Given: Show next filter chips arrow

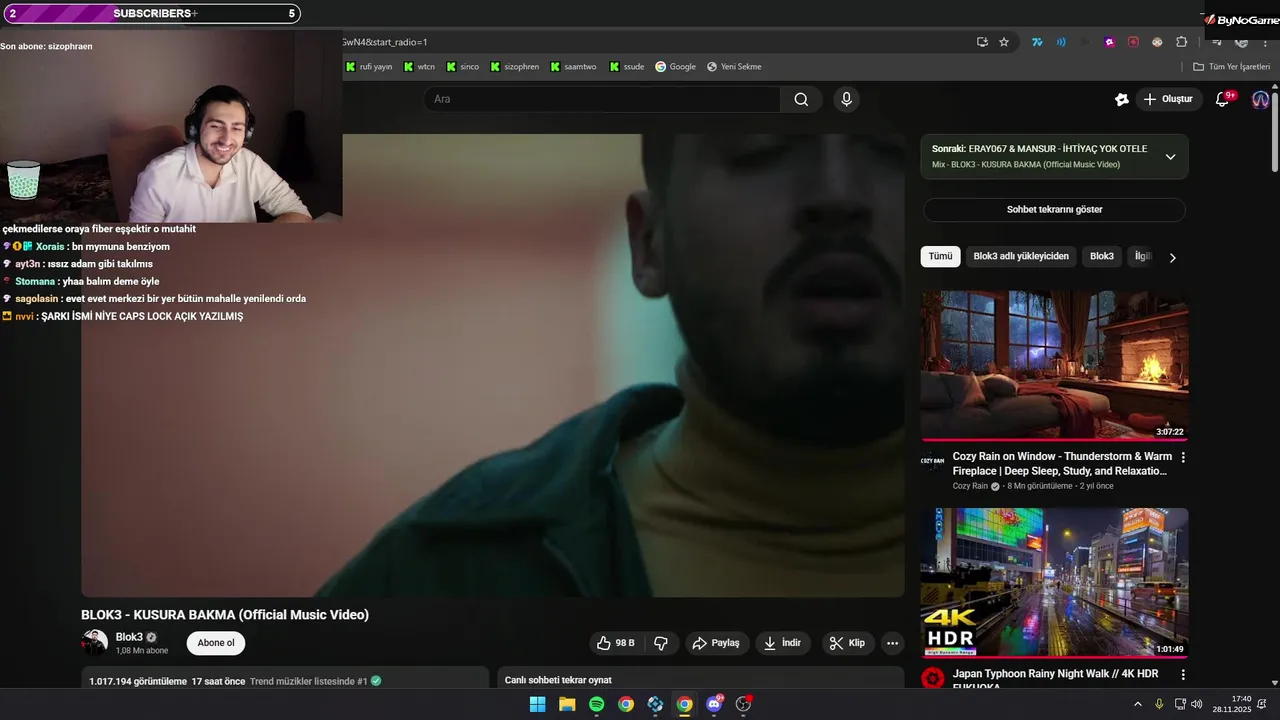Looking at the screenshot, I should (1172, 257).
